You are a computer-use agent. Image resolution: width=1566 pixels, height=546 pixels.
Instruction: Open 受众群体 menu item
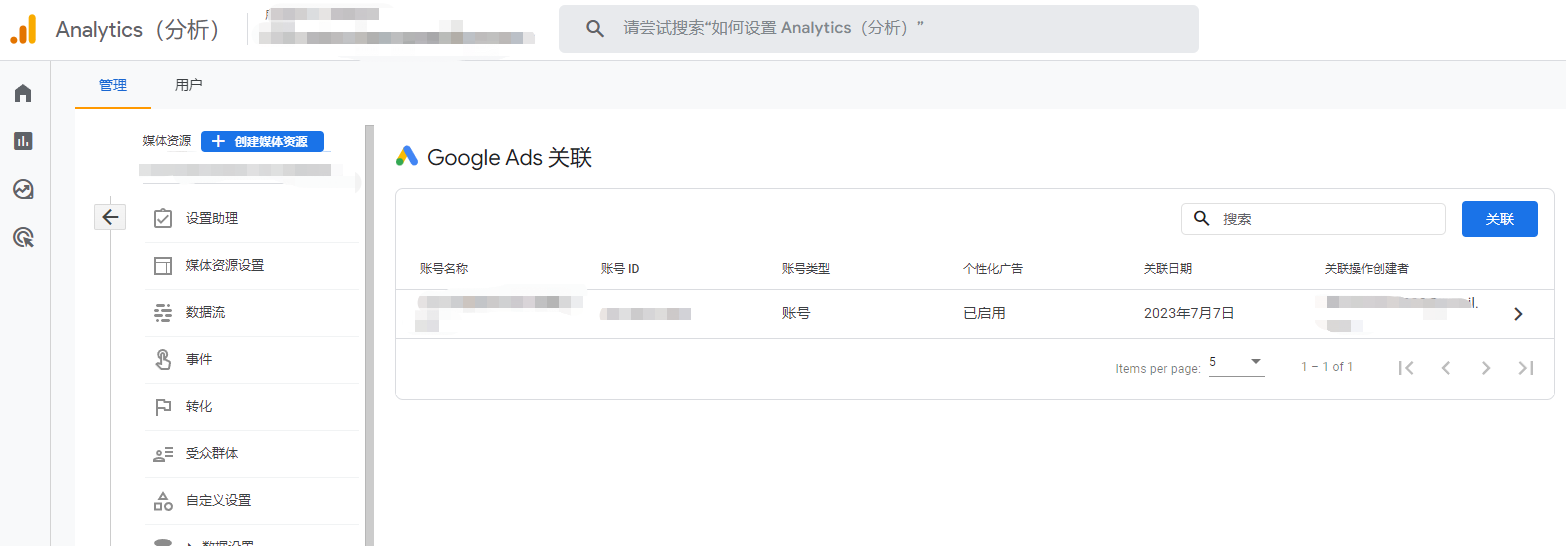coord(251,454)
